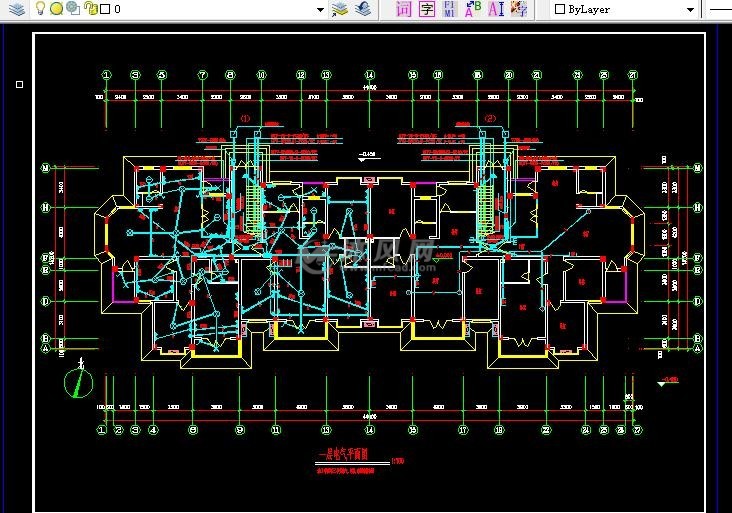Click the F1 M1 text icon
This screenshot has height=513, width=732.
[x=449, y=9]
